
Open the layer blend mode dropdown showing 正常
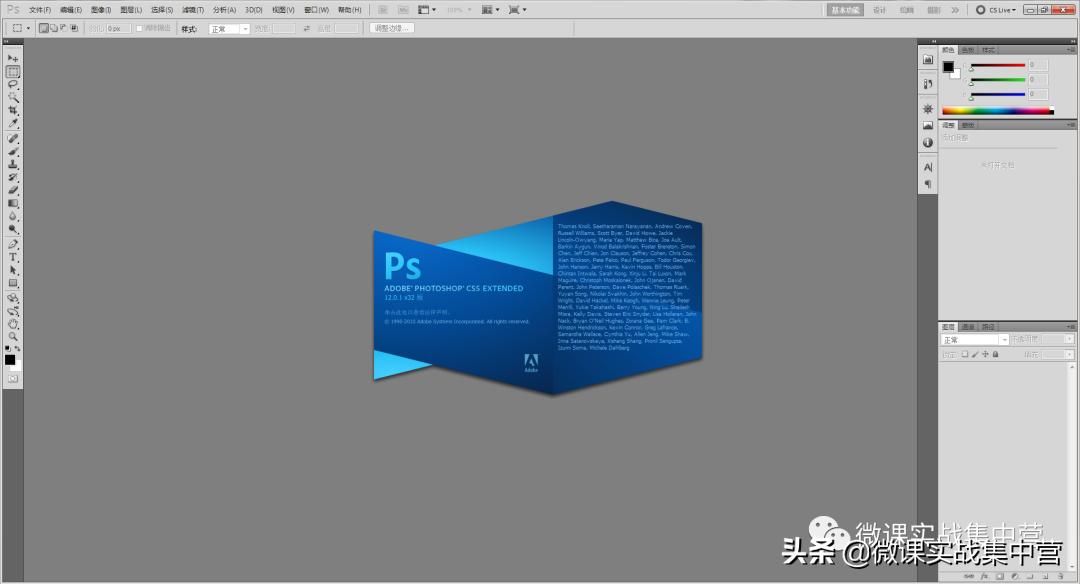pos(971,338)
